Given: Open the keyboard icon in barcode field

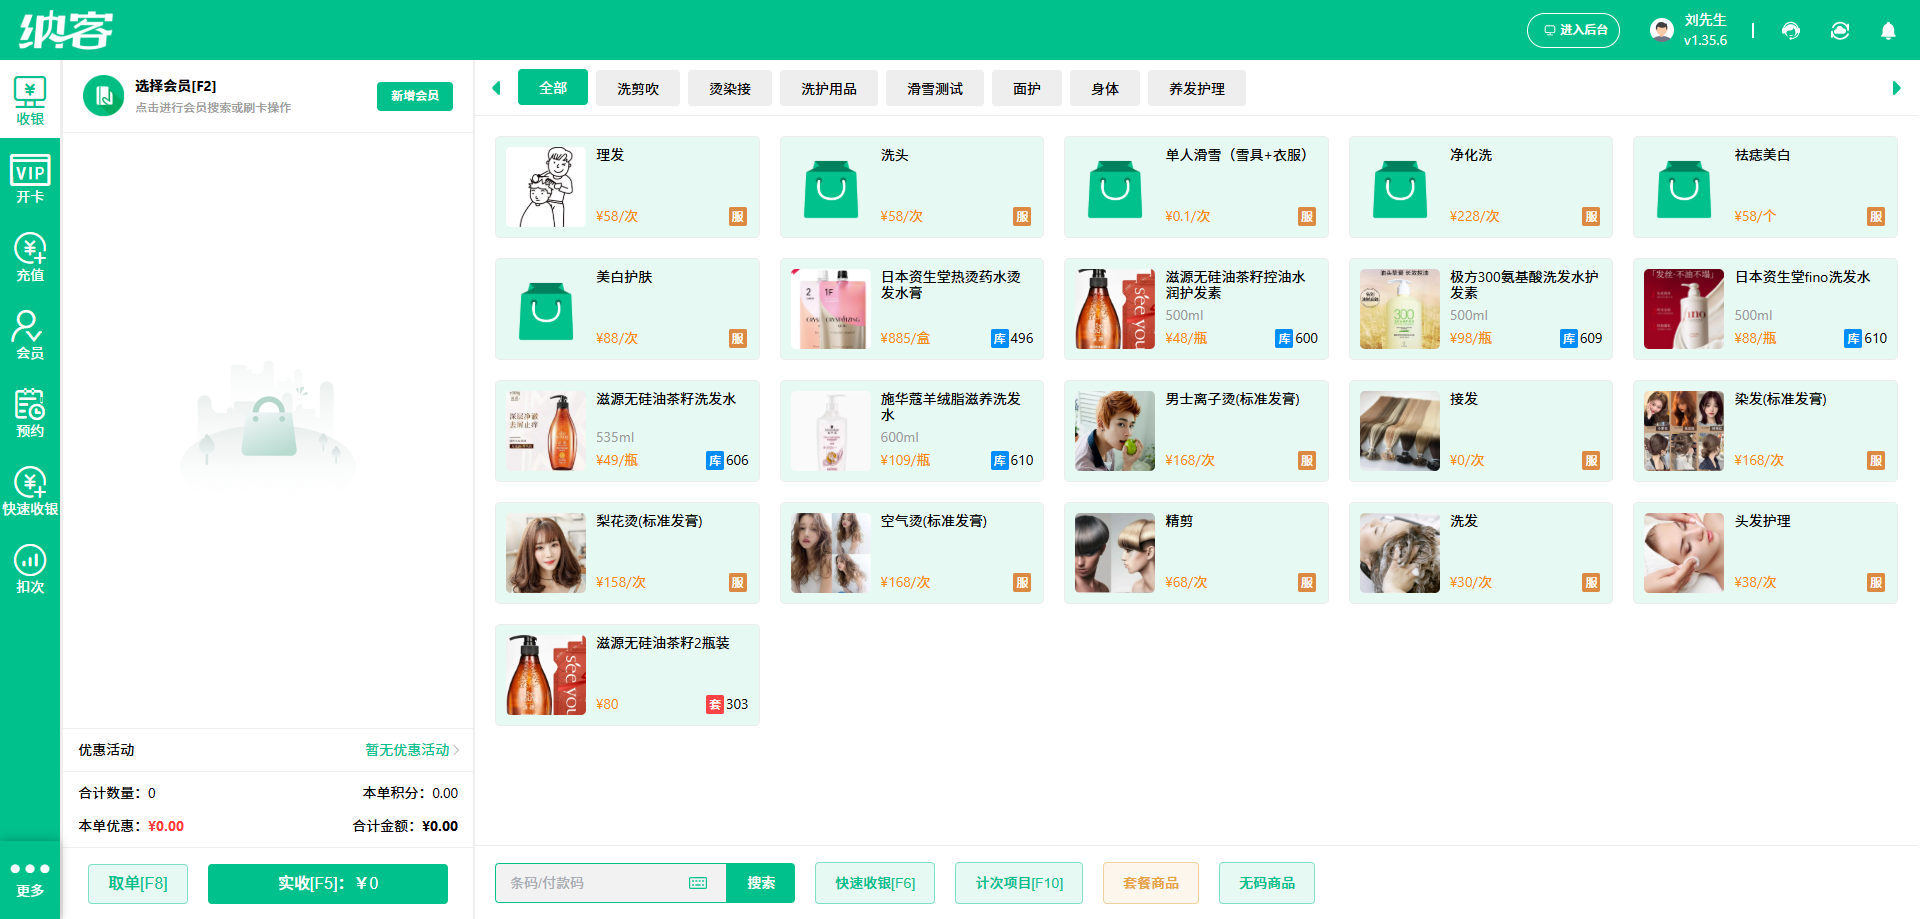Looking at the screenshot, I should coord(698,883).
